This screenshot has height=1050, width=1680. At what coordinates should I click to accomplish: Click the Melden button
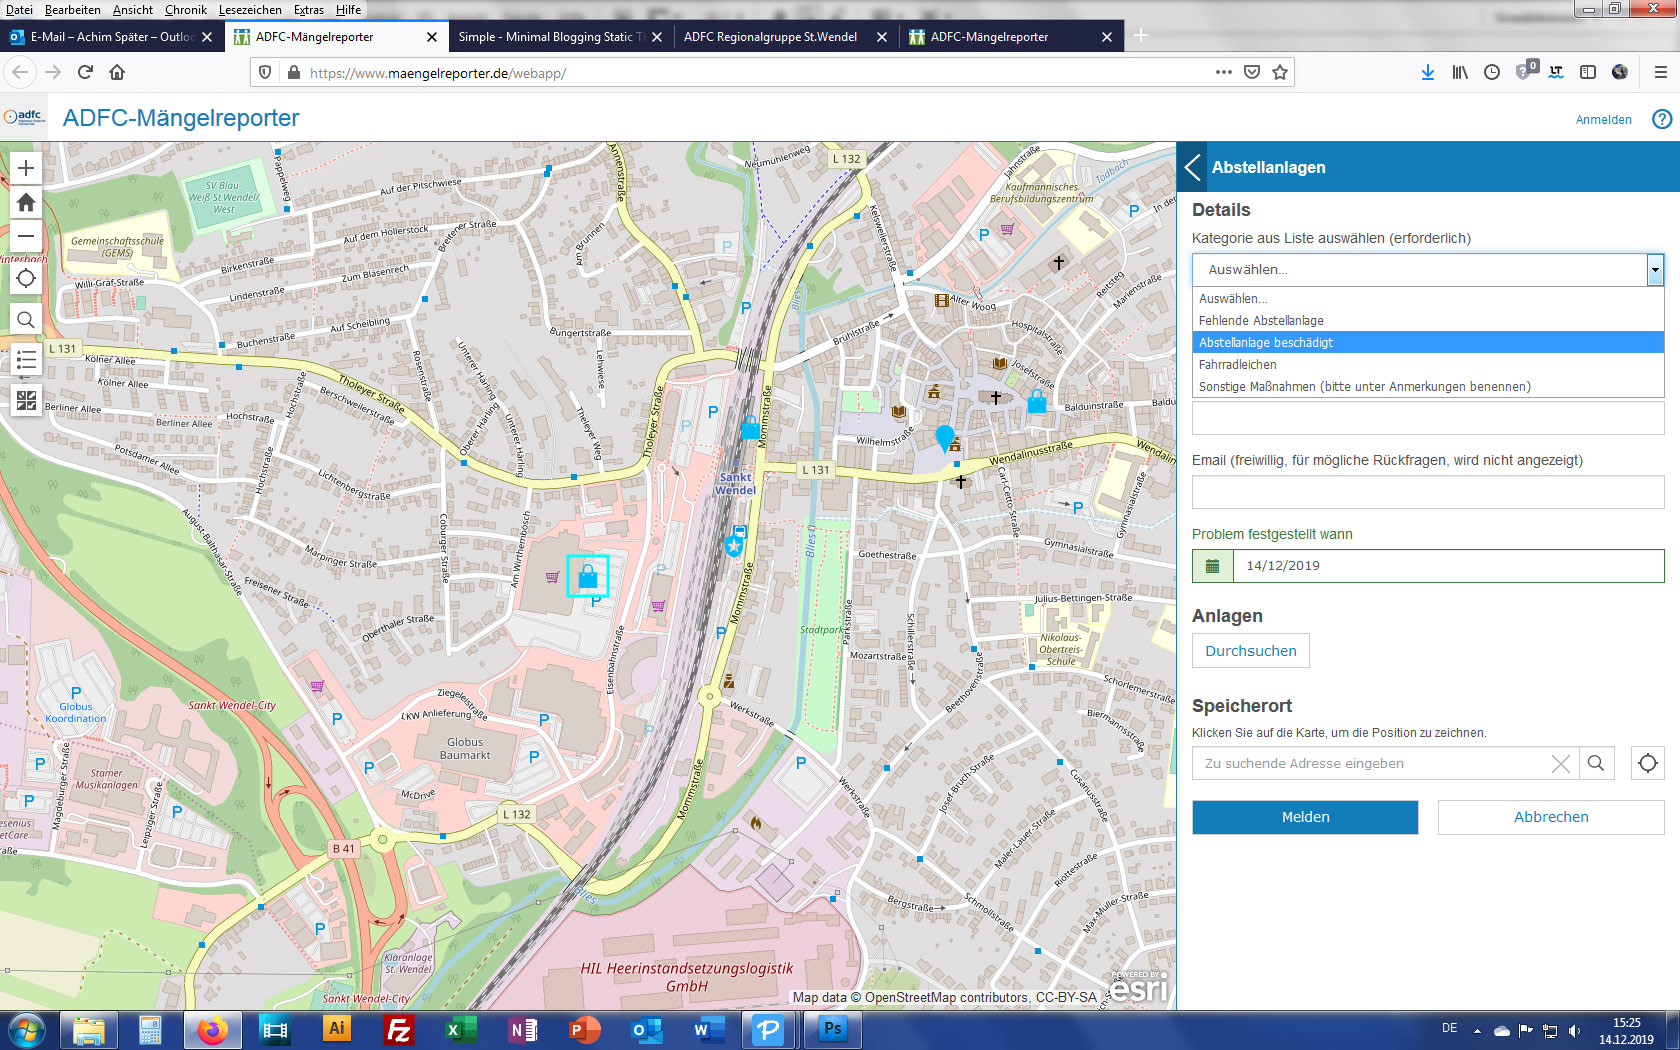(1305, 817)
